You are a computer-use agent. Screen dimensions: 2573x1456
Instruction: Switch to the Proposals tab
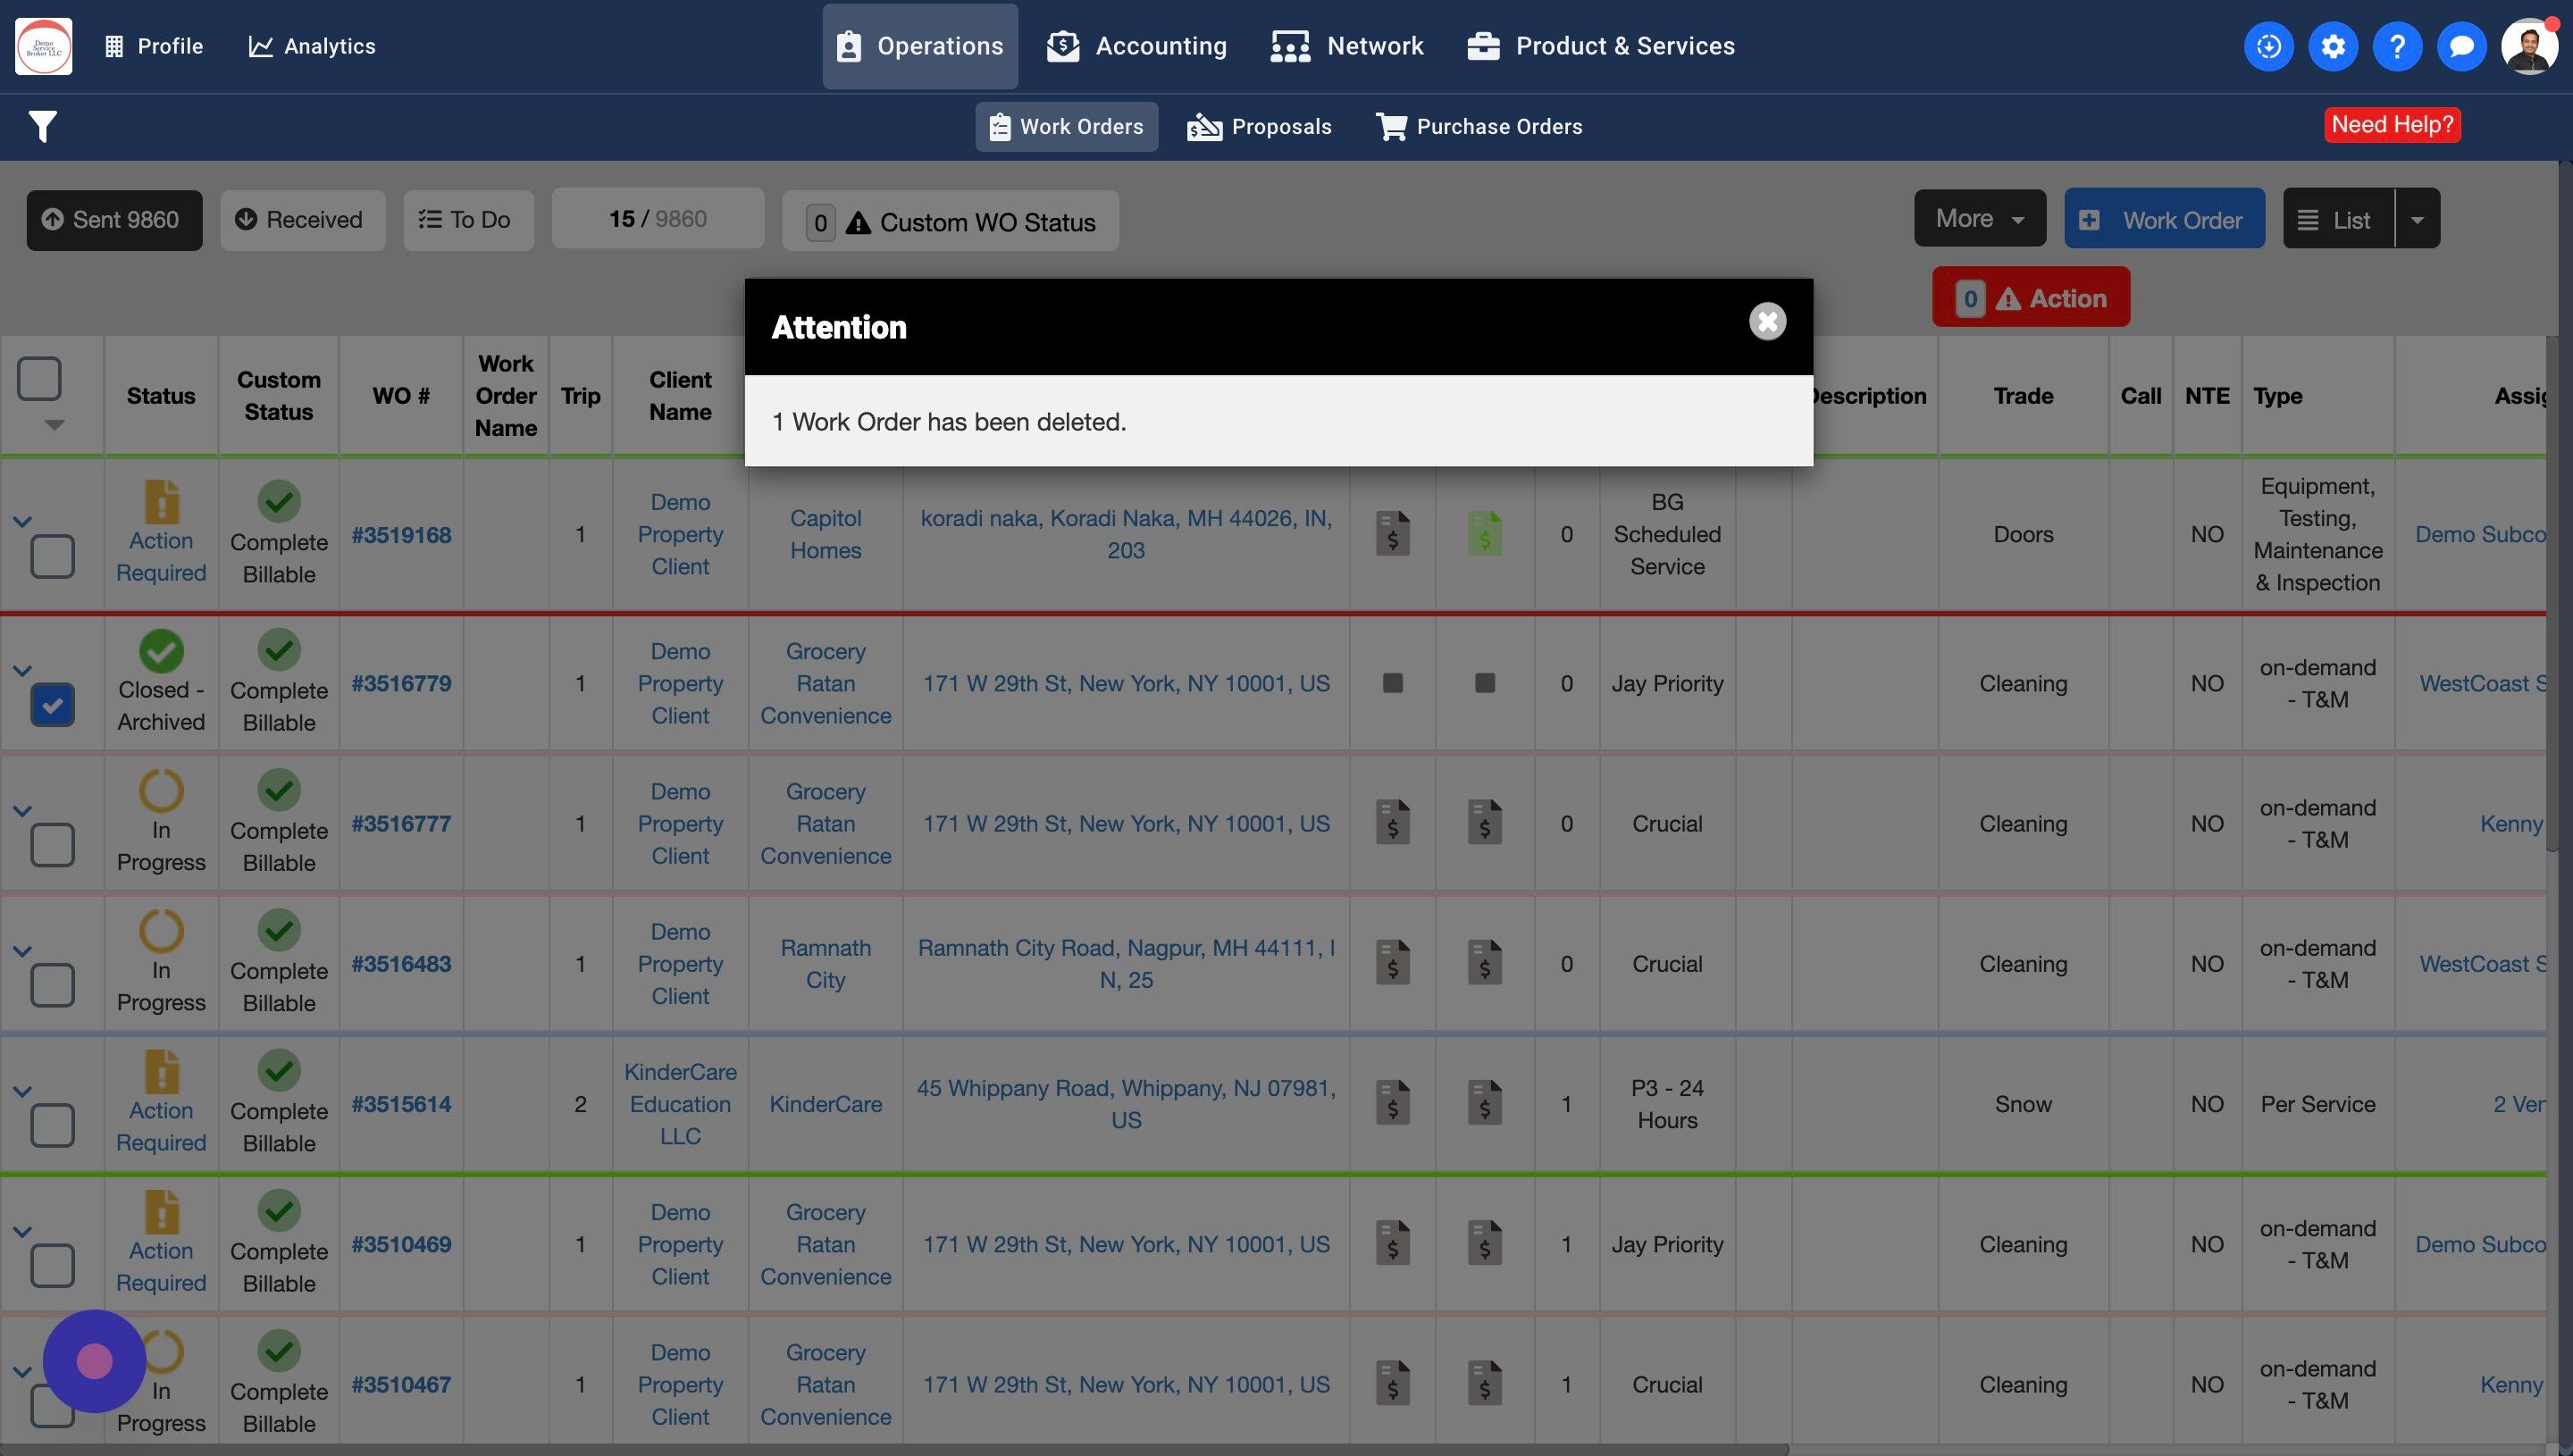click(1259, 127)
